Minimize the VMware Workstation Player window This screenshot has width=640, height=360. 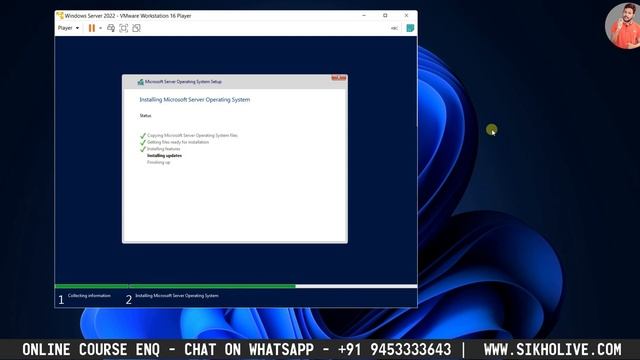(364, 16)
